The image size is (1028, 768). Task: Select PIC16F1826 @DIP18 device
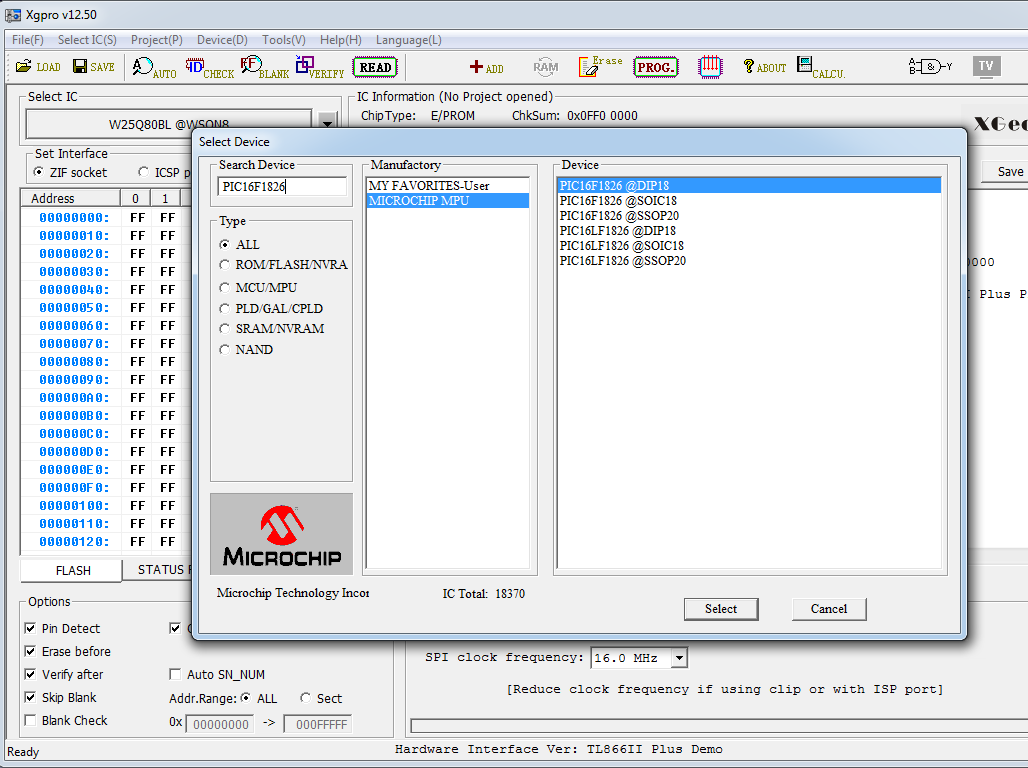click(749, 186)
